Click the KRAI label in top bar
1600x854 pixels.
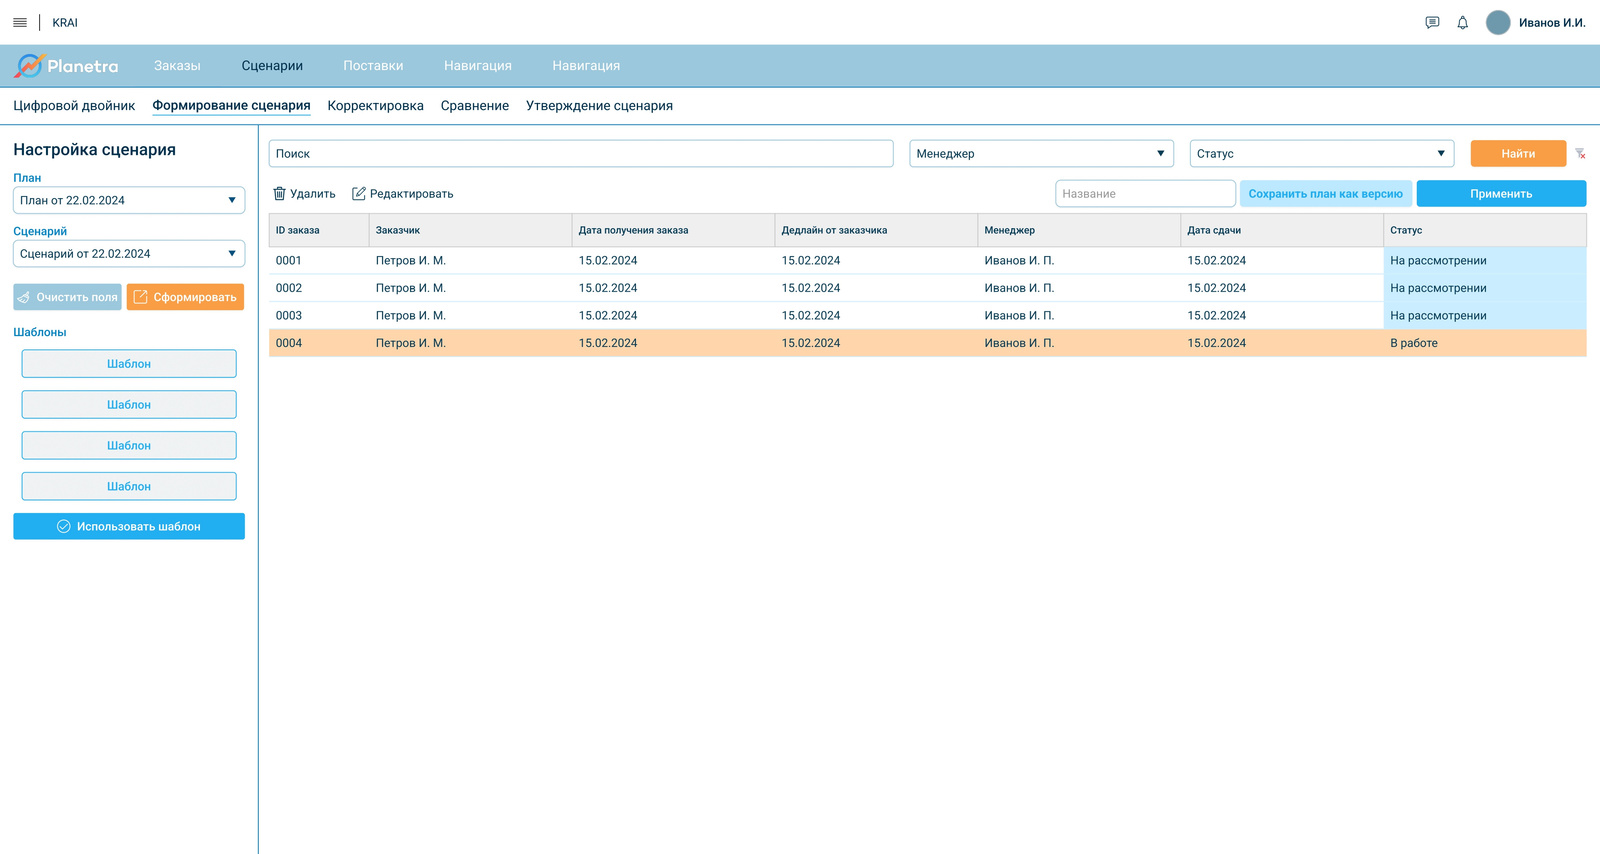point(65,22)
